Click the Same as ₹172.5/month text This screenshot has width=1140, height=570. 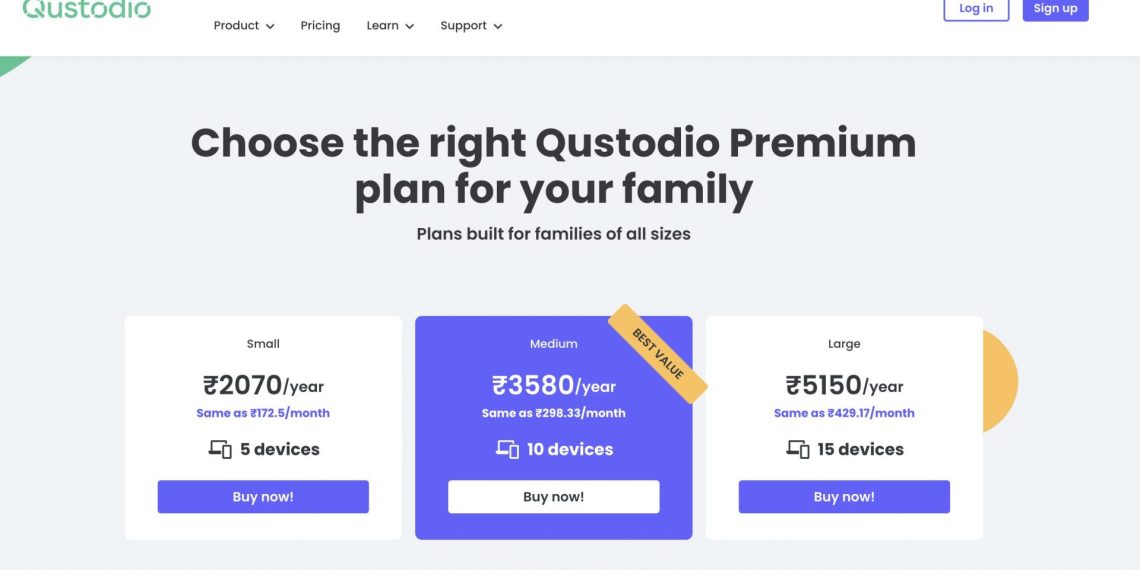[263, 413]
